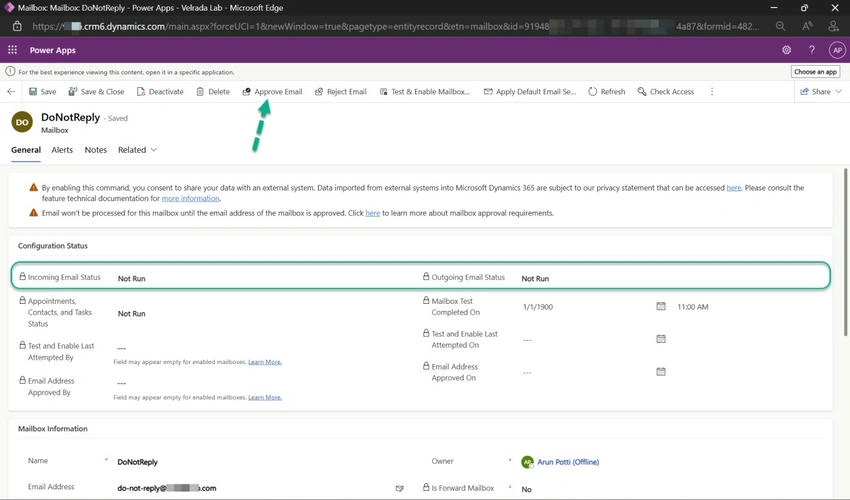850x500 pixels.
Task: Open owner Arun Potti (Offline) link
Action: click(568, 462)
